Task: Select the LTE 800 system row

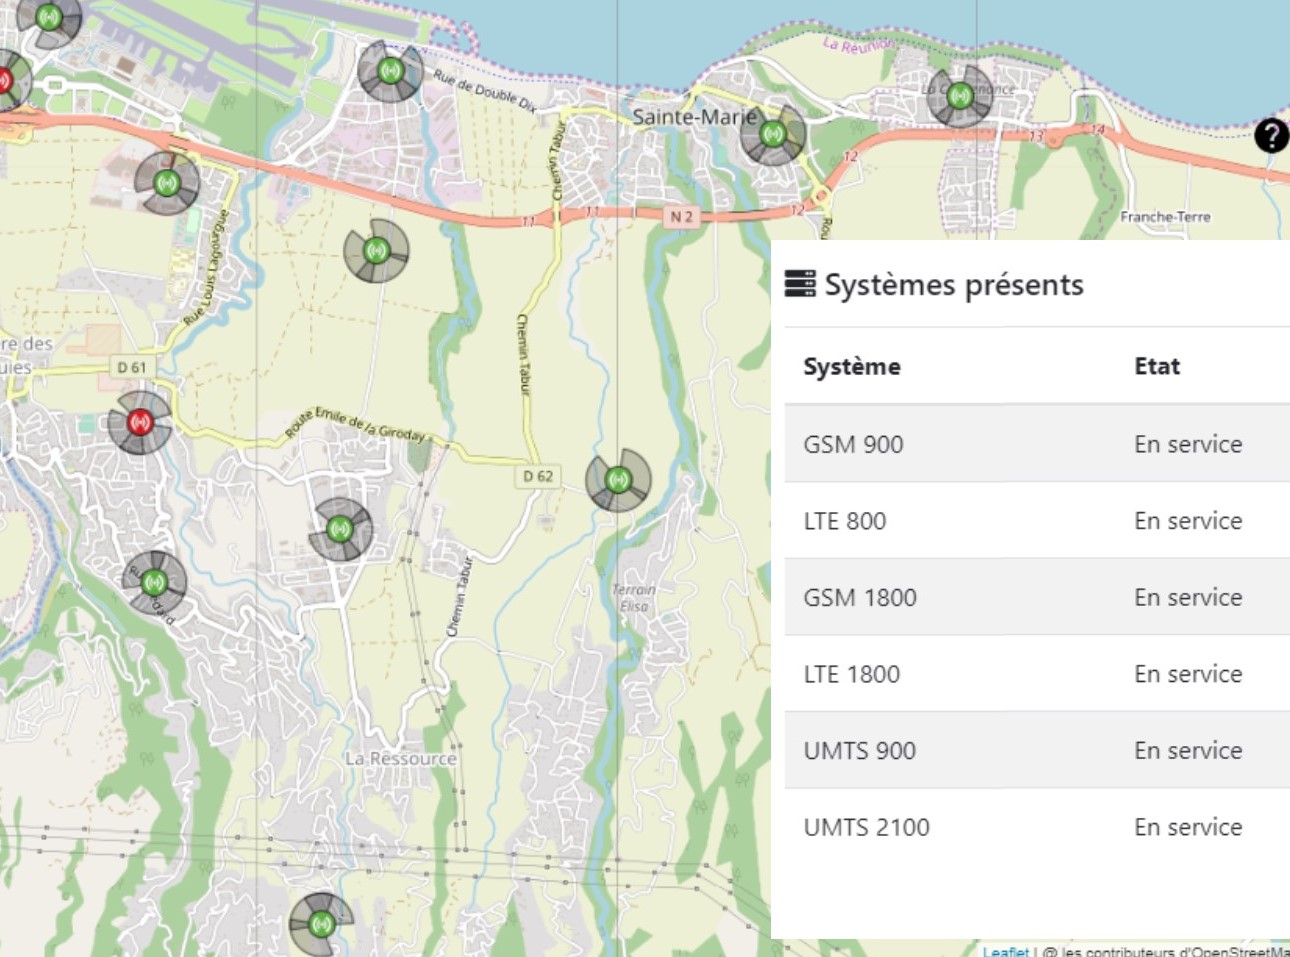Action: click(x=1036, y=521)
